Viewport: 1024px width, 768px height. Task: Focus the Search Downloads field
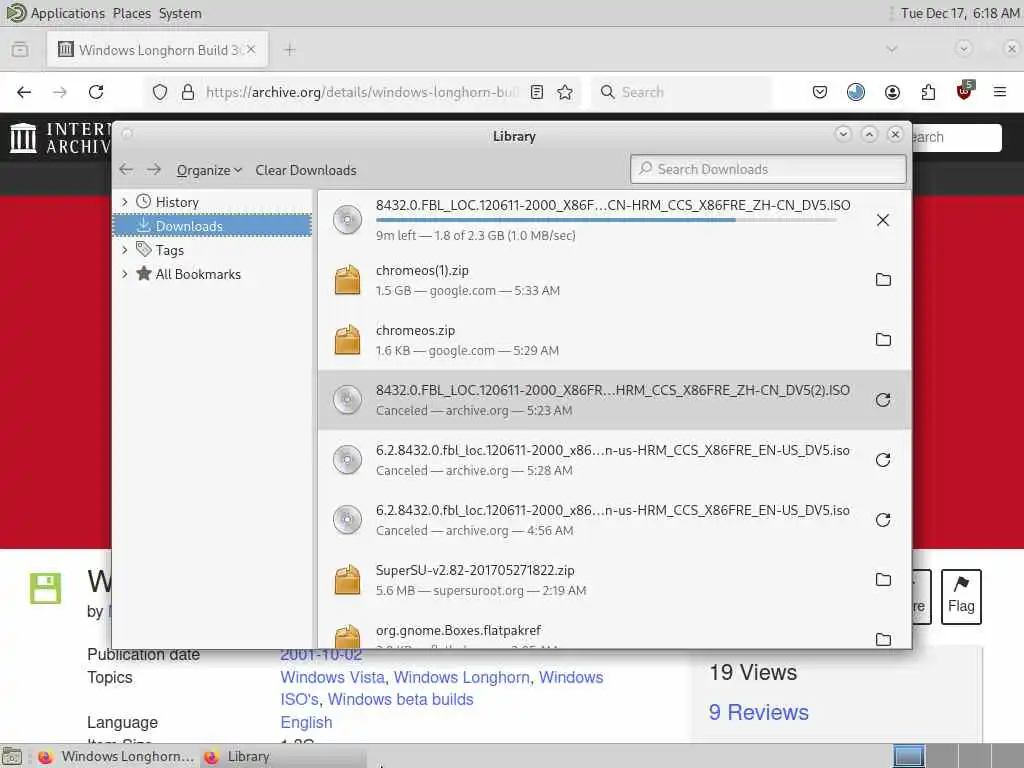pos(769,169)
